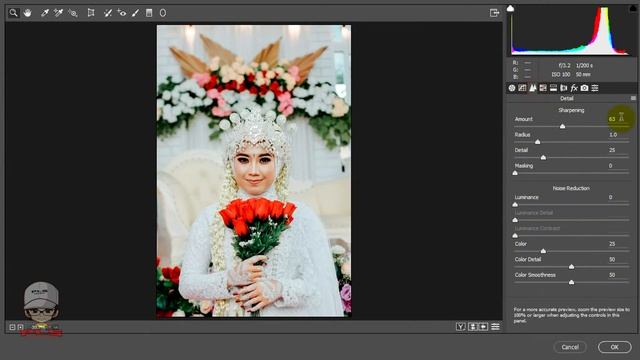
Task: Click the Luminance noise reduction slider handle
Action: tap(515, 204)
